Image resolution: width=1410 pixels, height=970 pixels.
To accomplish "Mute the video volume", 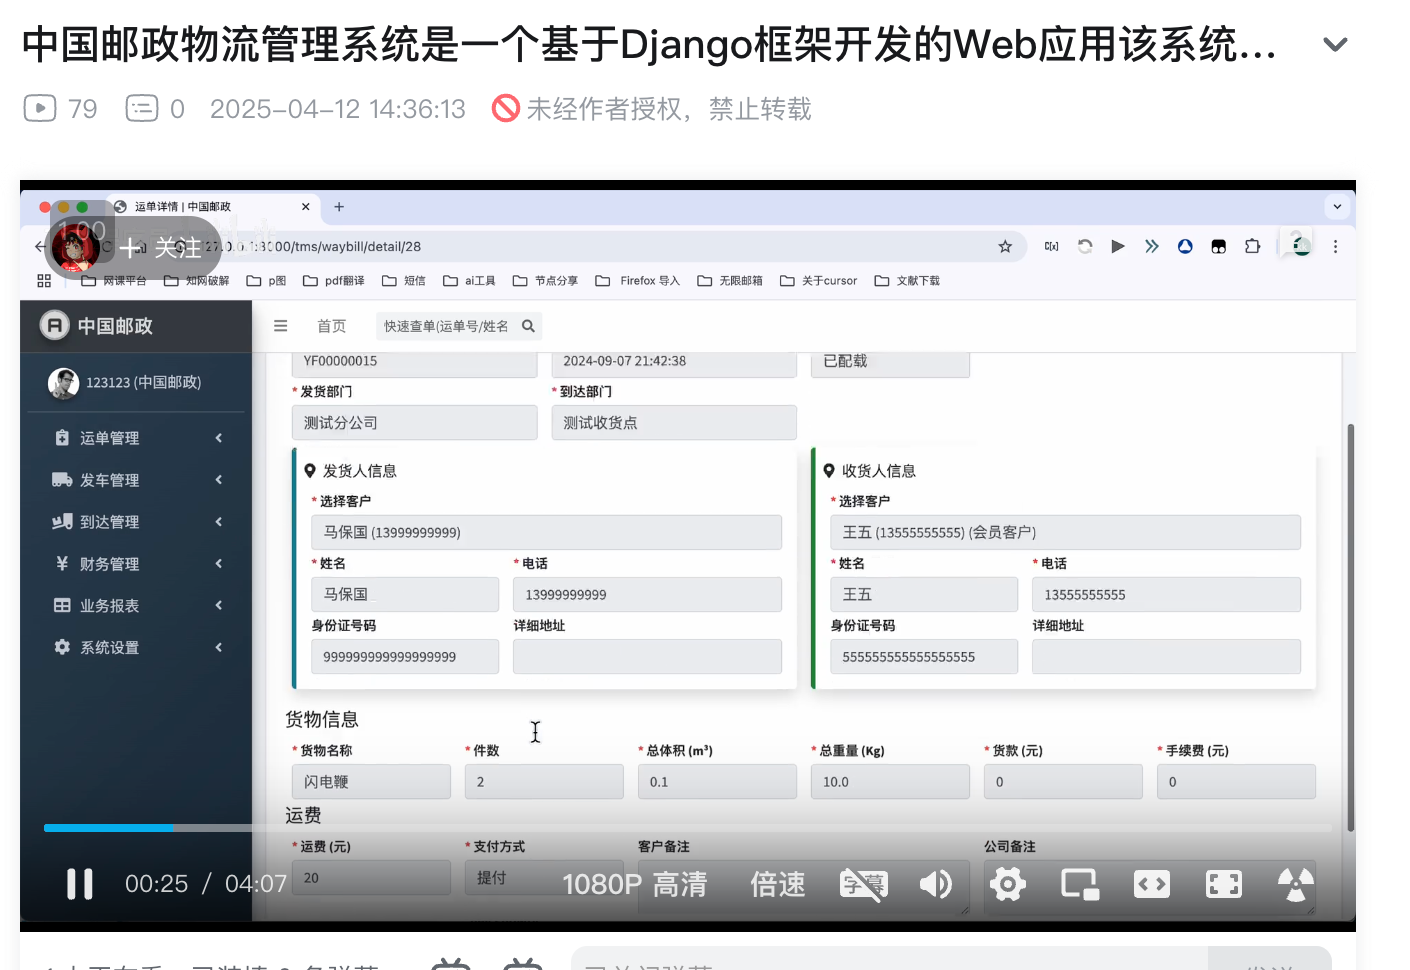I will [936, 884].
